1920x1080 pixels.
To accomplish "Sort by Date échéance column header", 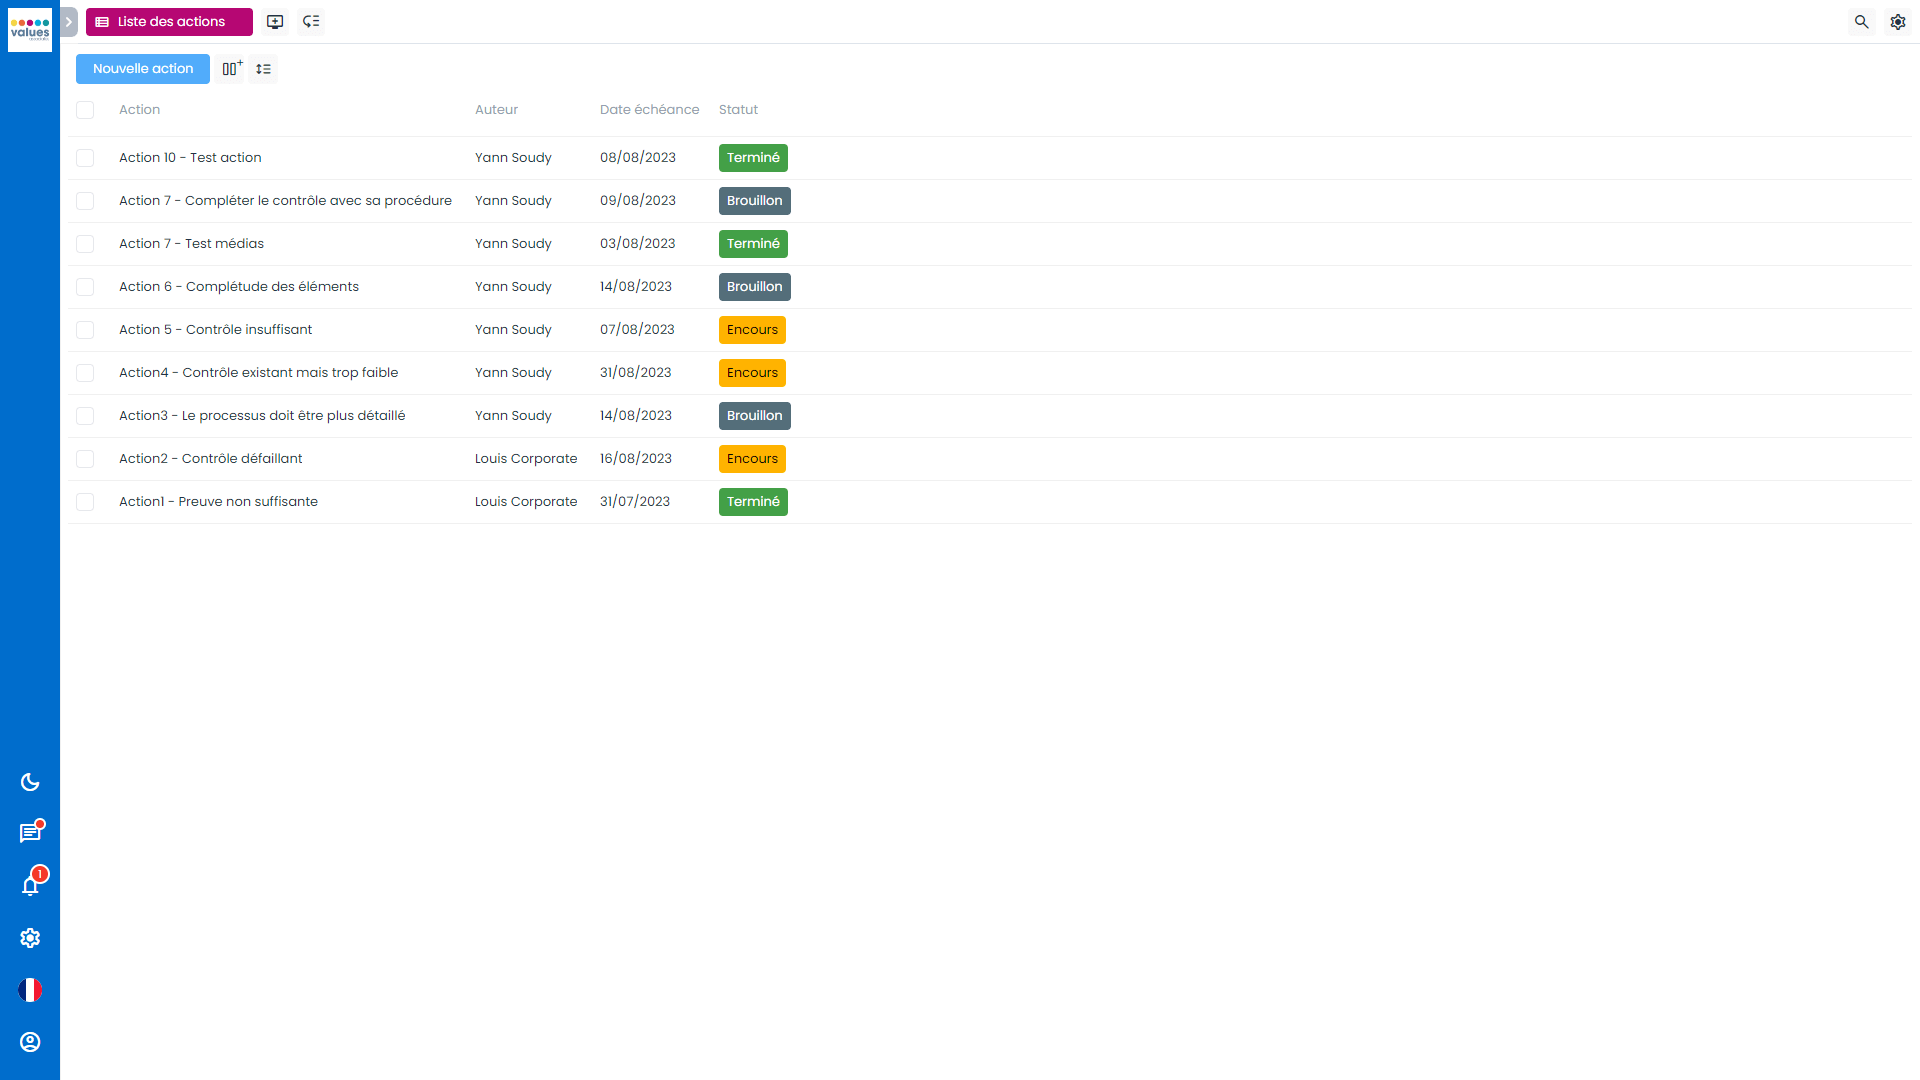I will (x=649, y=110).
